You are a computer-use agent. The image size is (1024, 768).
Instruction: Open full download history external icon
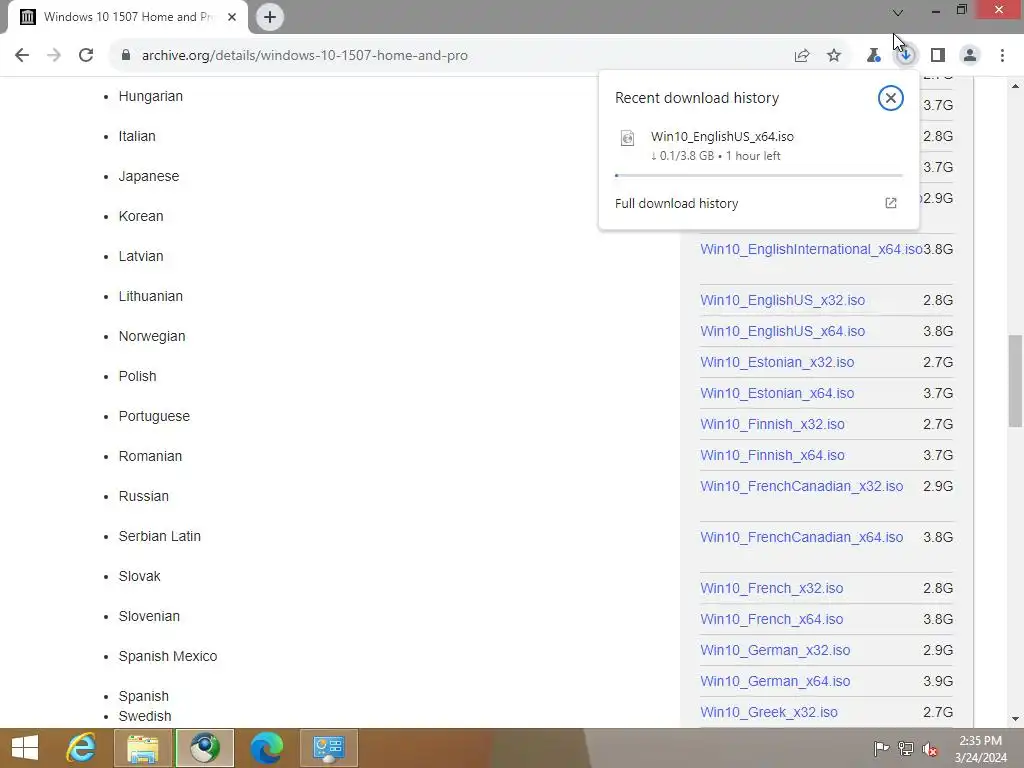coord(891,203)
